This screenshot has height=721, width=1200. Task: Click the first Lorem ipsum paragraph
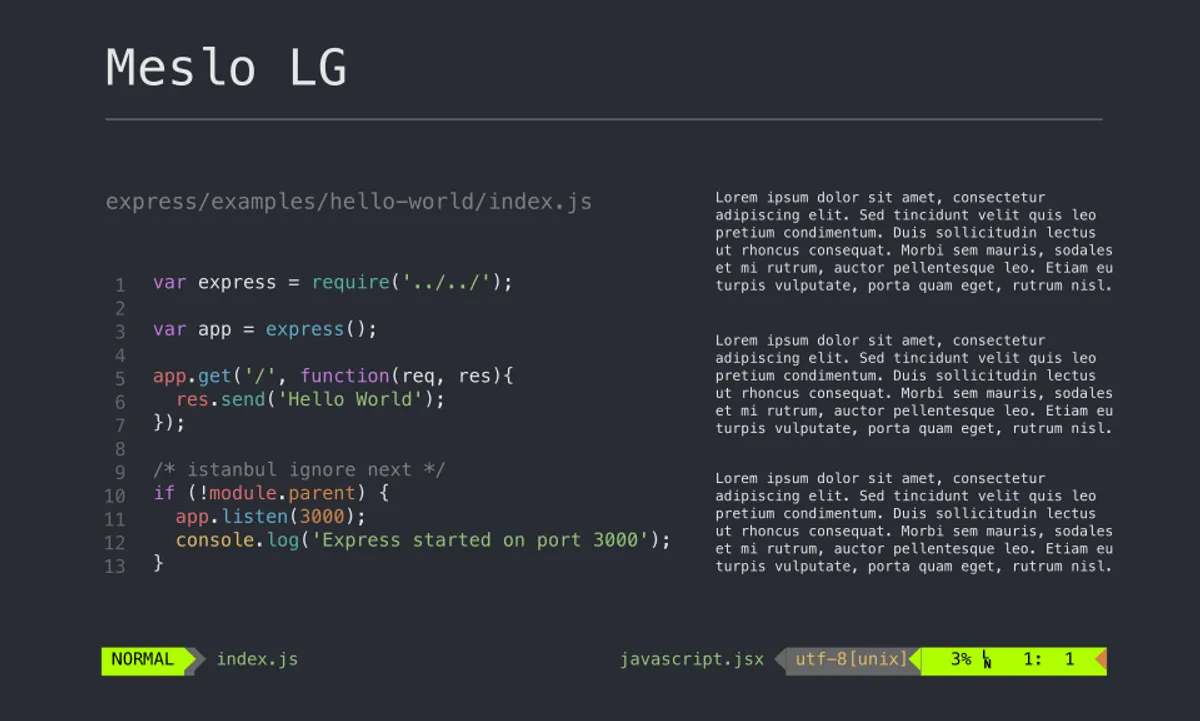(914, 242)
